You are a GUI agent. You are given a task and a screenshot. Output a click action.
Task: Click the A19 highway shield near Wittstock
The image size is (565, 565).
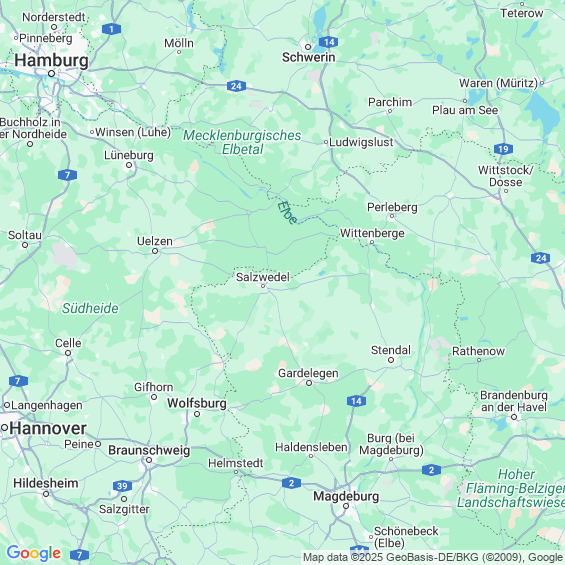point(503,149)
